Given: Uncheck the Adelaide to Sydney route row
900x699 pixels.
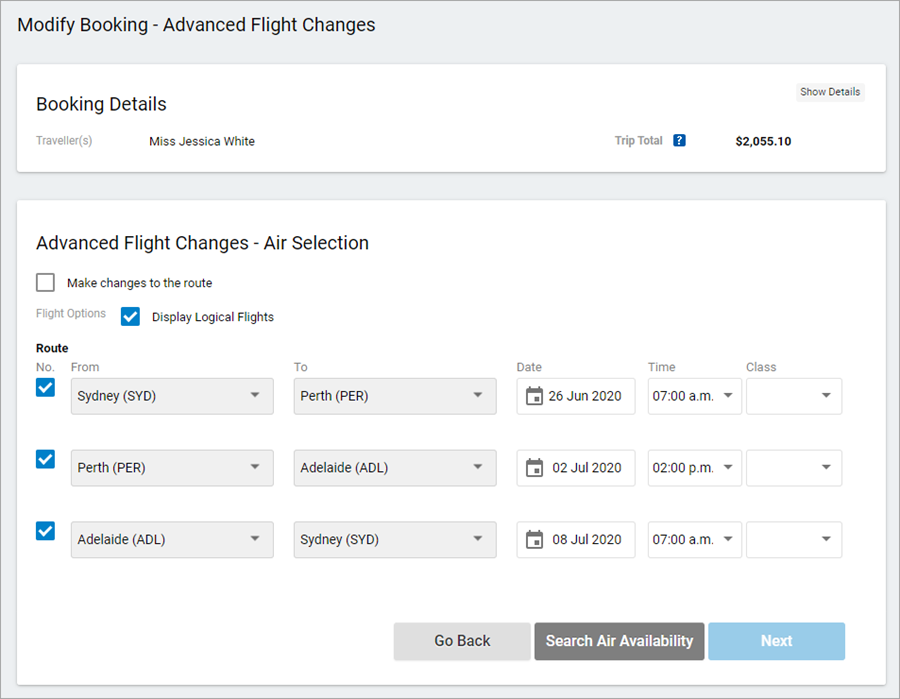Looking at the screenshot, I should [x=45, y=531].
